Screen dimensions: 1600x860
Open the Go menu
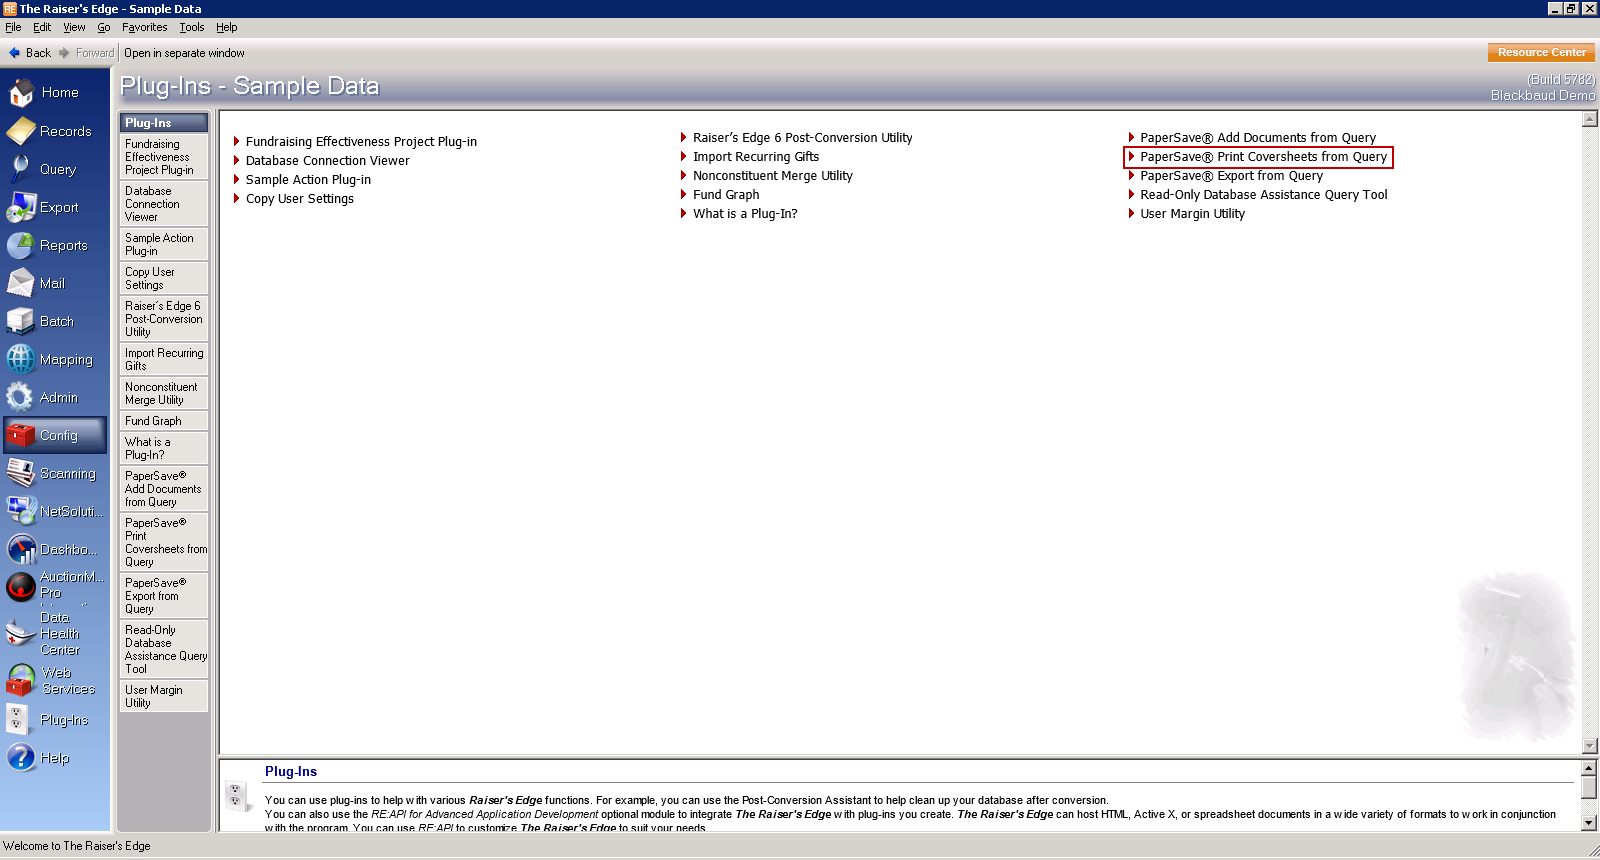tap(104, 27)
